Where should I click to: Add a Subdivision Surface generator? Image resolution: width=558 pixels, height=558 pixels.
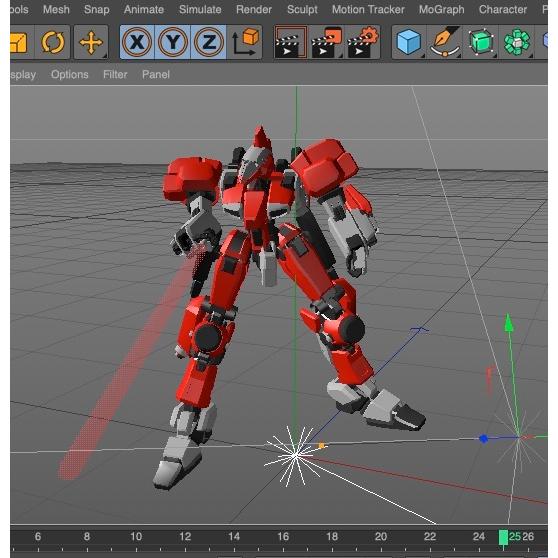tap(481, 42)
